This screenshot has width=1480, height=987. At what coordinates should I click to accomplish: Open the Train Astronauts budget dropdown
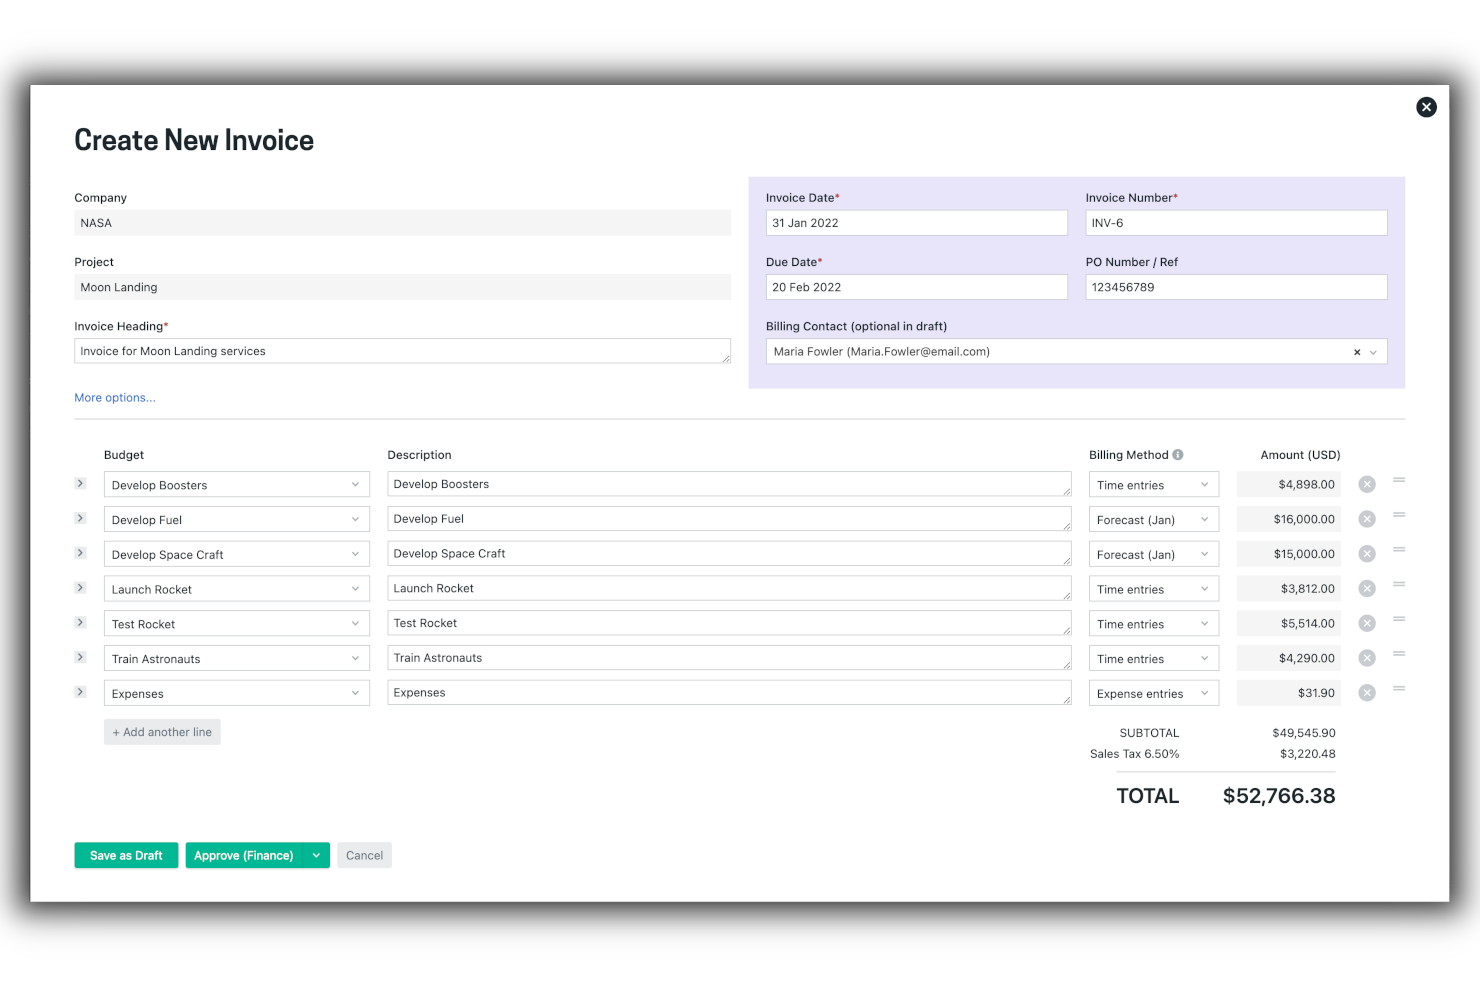(237, 658)
